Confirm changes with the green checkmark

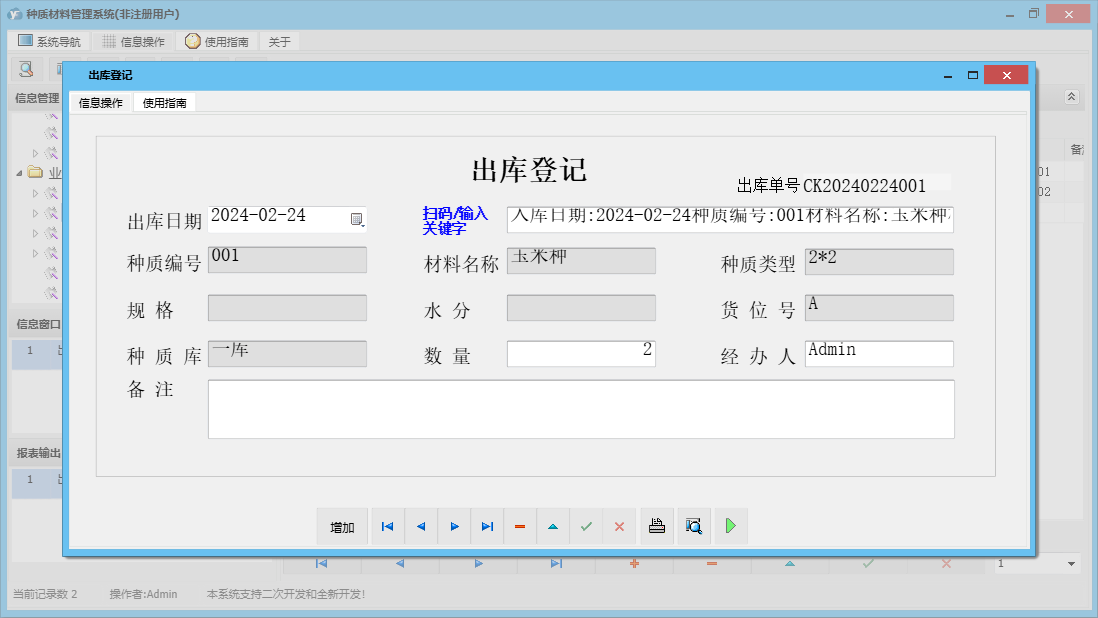click(x=587, y=526)
